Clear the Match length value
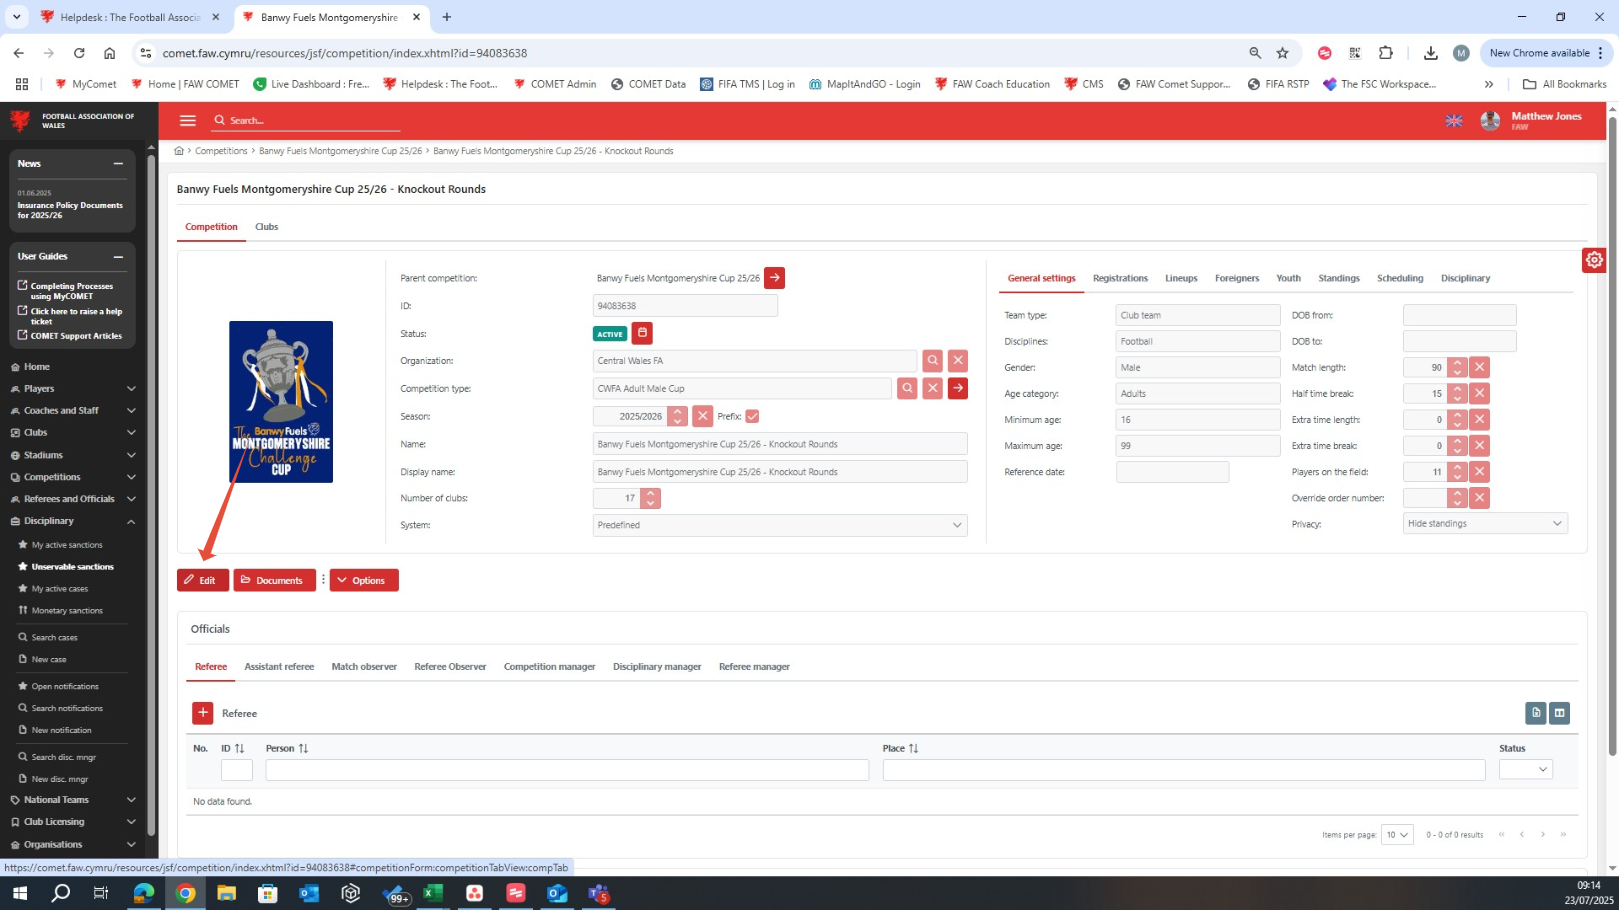This screenshot has height=910, width=1619. [1479, 367]
